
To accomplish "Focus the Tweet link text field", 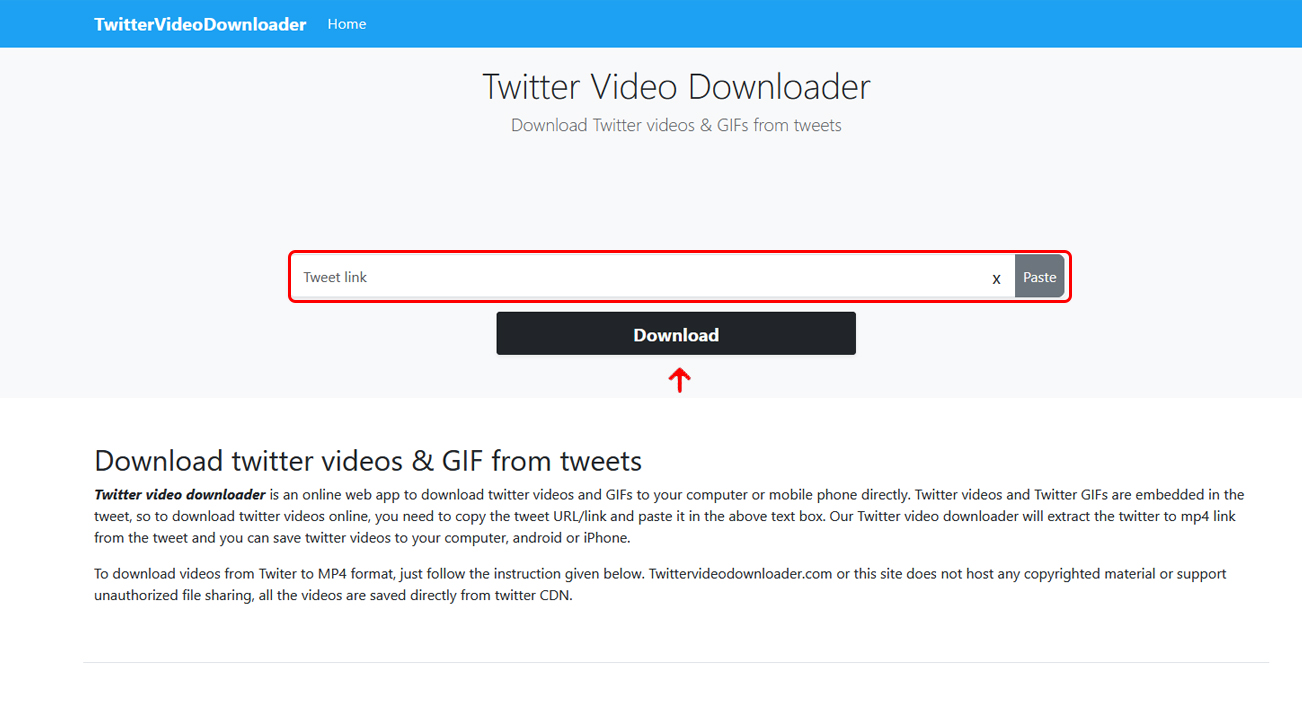I will pyautogui.click(x=640, y=277).
